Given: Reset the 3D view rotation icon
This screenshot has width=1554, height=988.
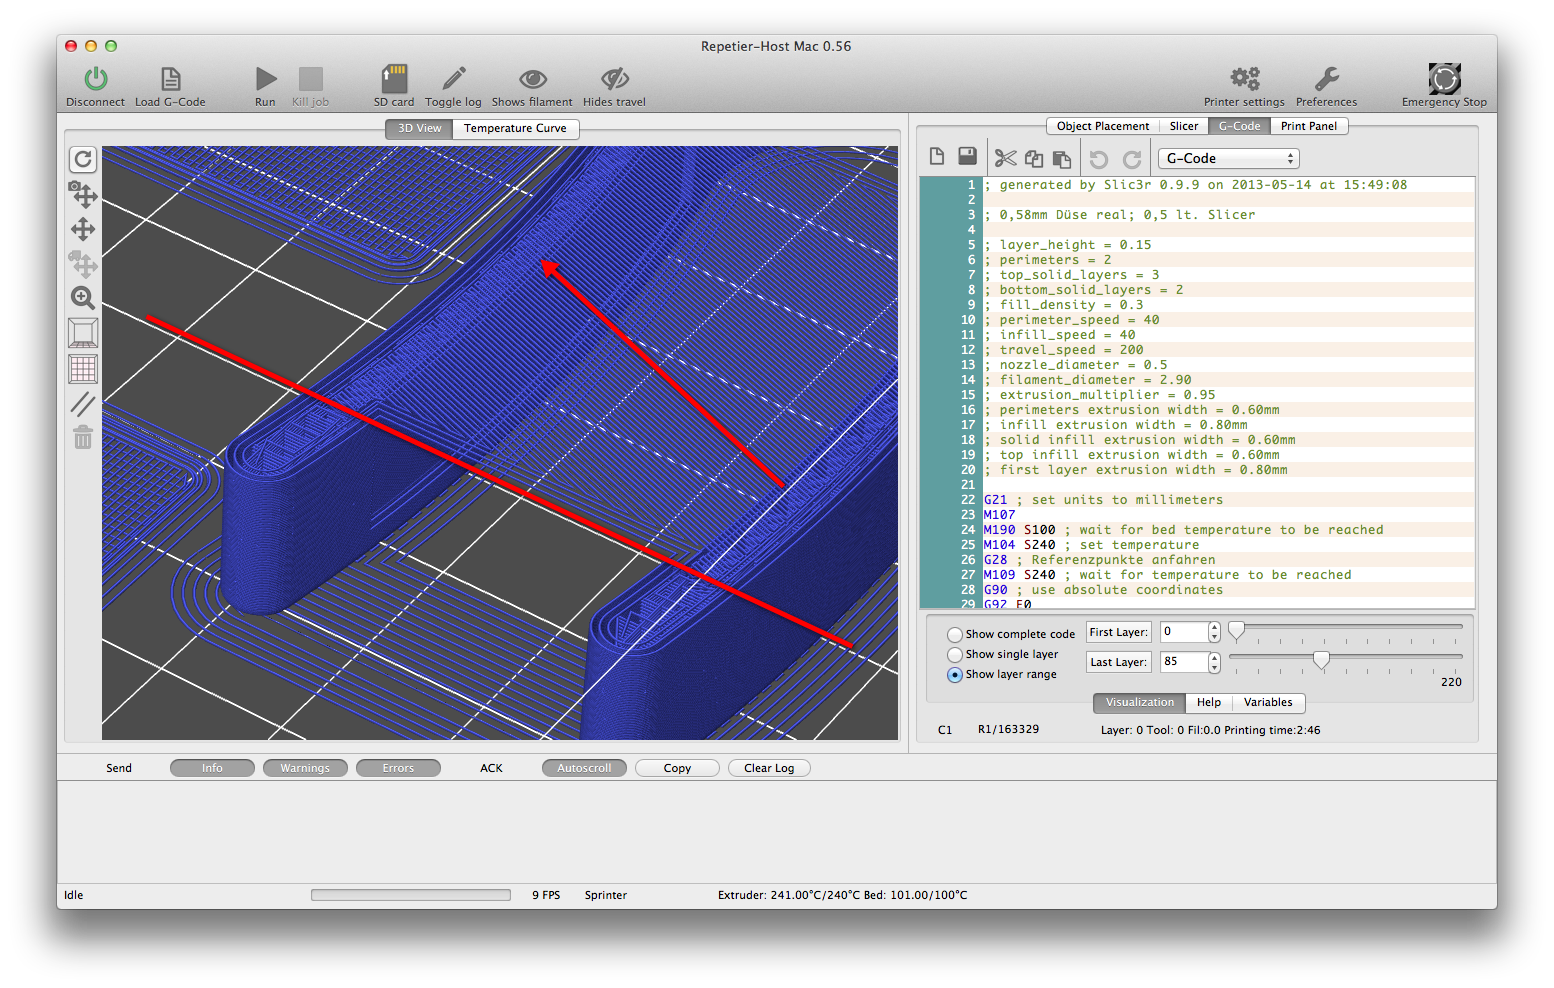Looking at the screenshot, I should coord(83,159).
